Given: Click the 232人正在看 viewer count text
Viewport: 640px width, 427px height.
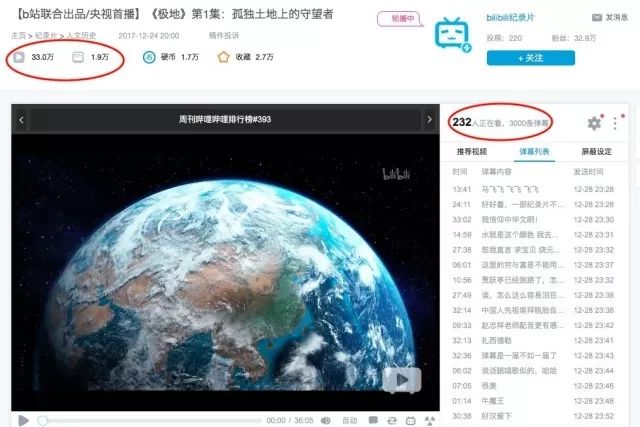Looking at the screenshot, I should (478, 122).
